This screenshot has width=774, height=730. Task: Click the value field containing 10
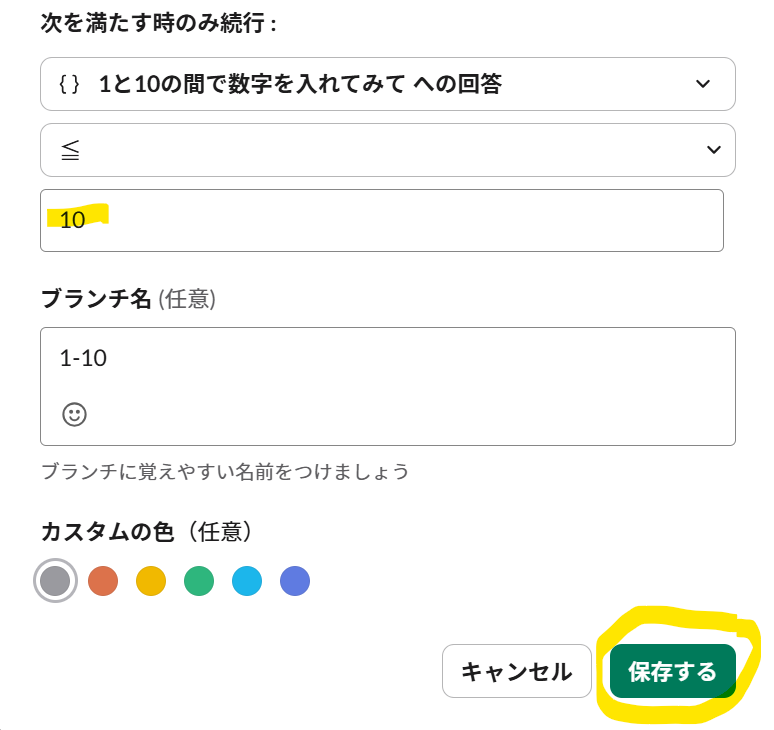point(382,220)
